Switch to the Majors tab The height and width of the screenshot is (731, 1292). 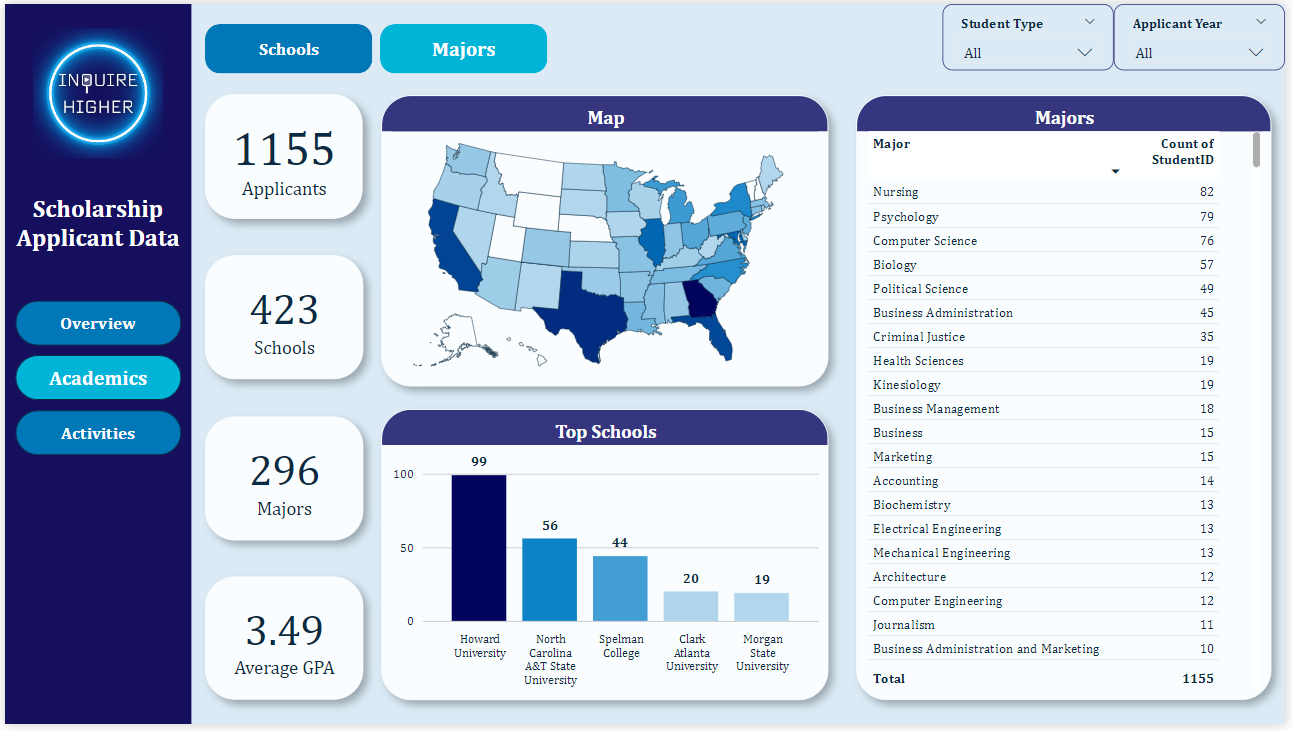[463, 49]
